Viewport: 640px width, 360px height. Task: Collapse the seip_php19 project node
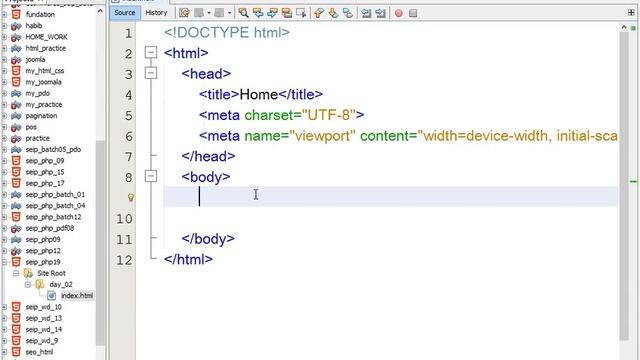click(4, 262)
